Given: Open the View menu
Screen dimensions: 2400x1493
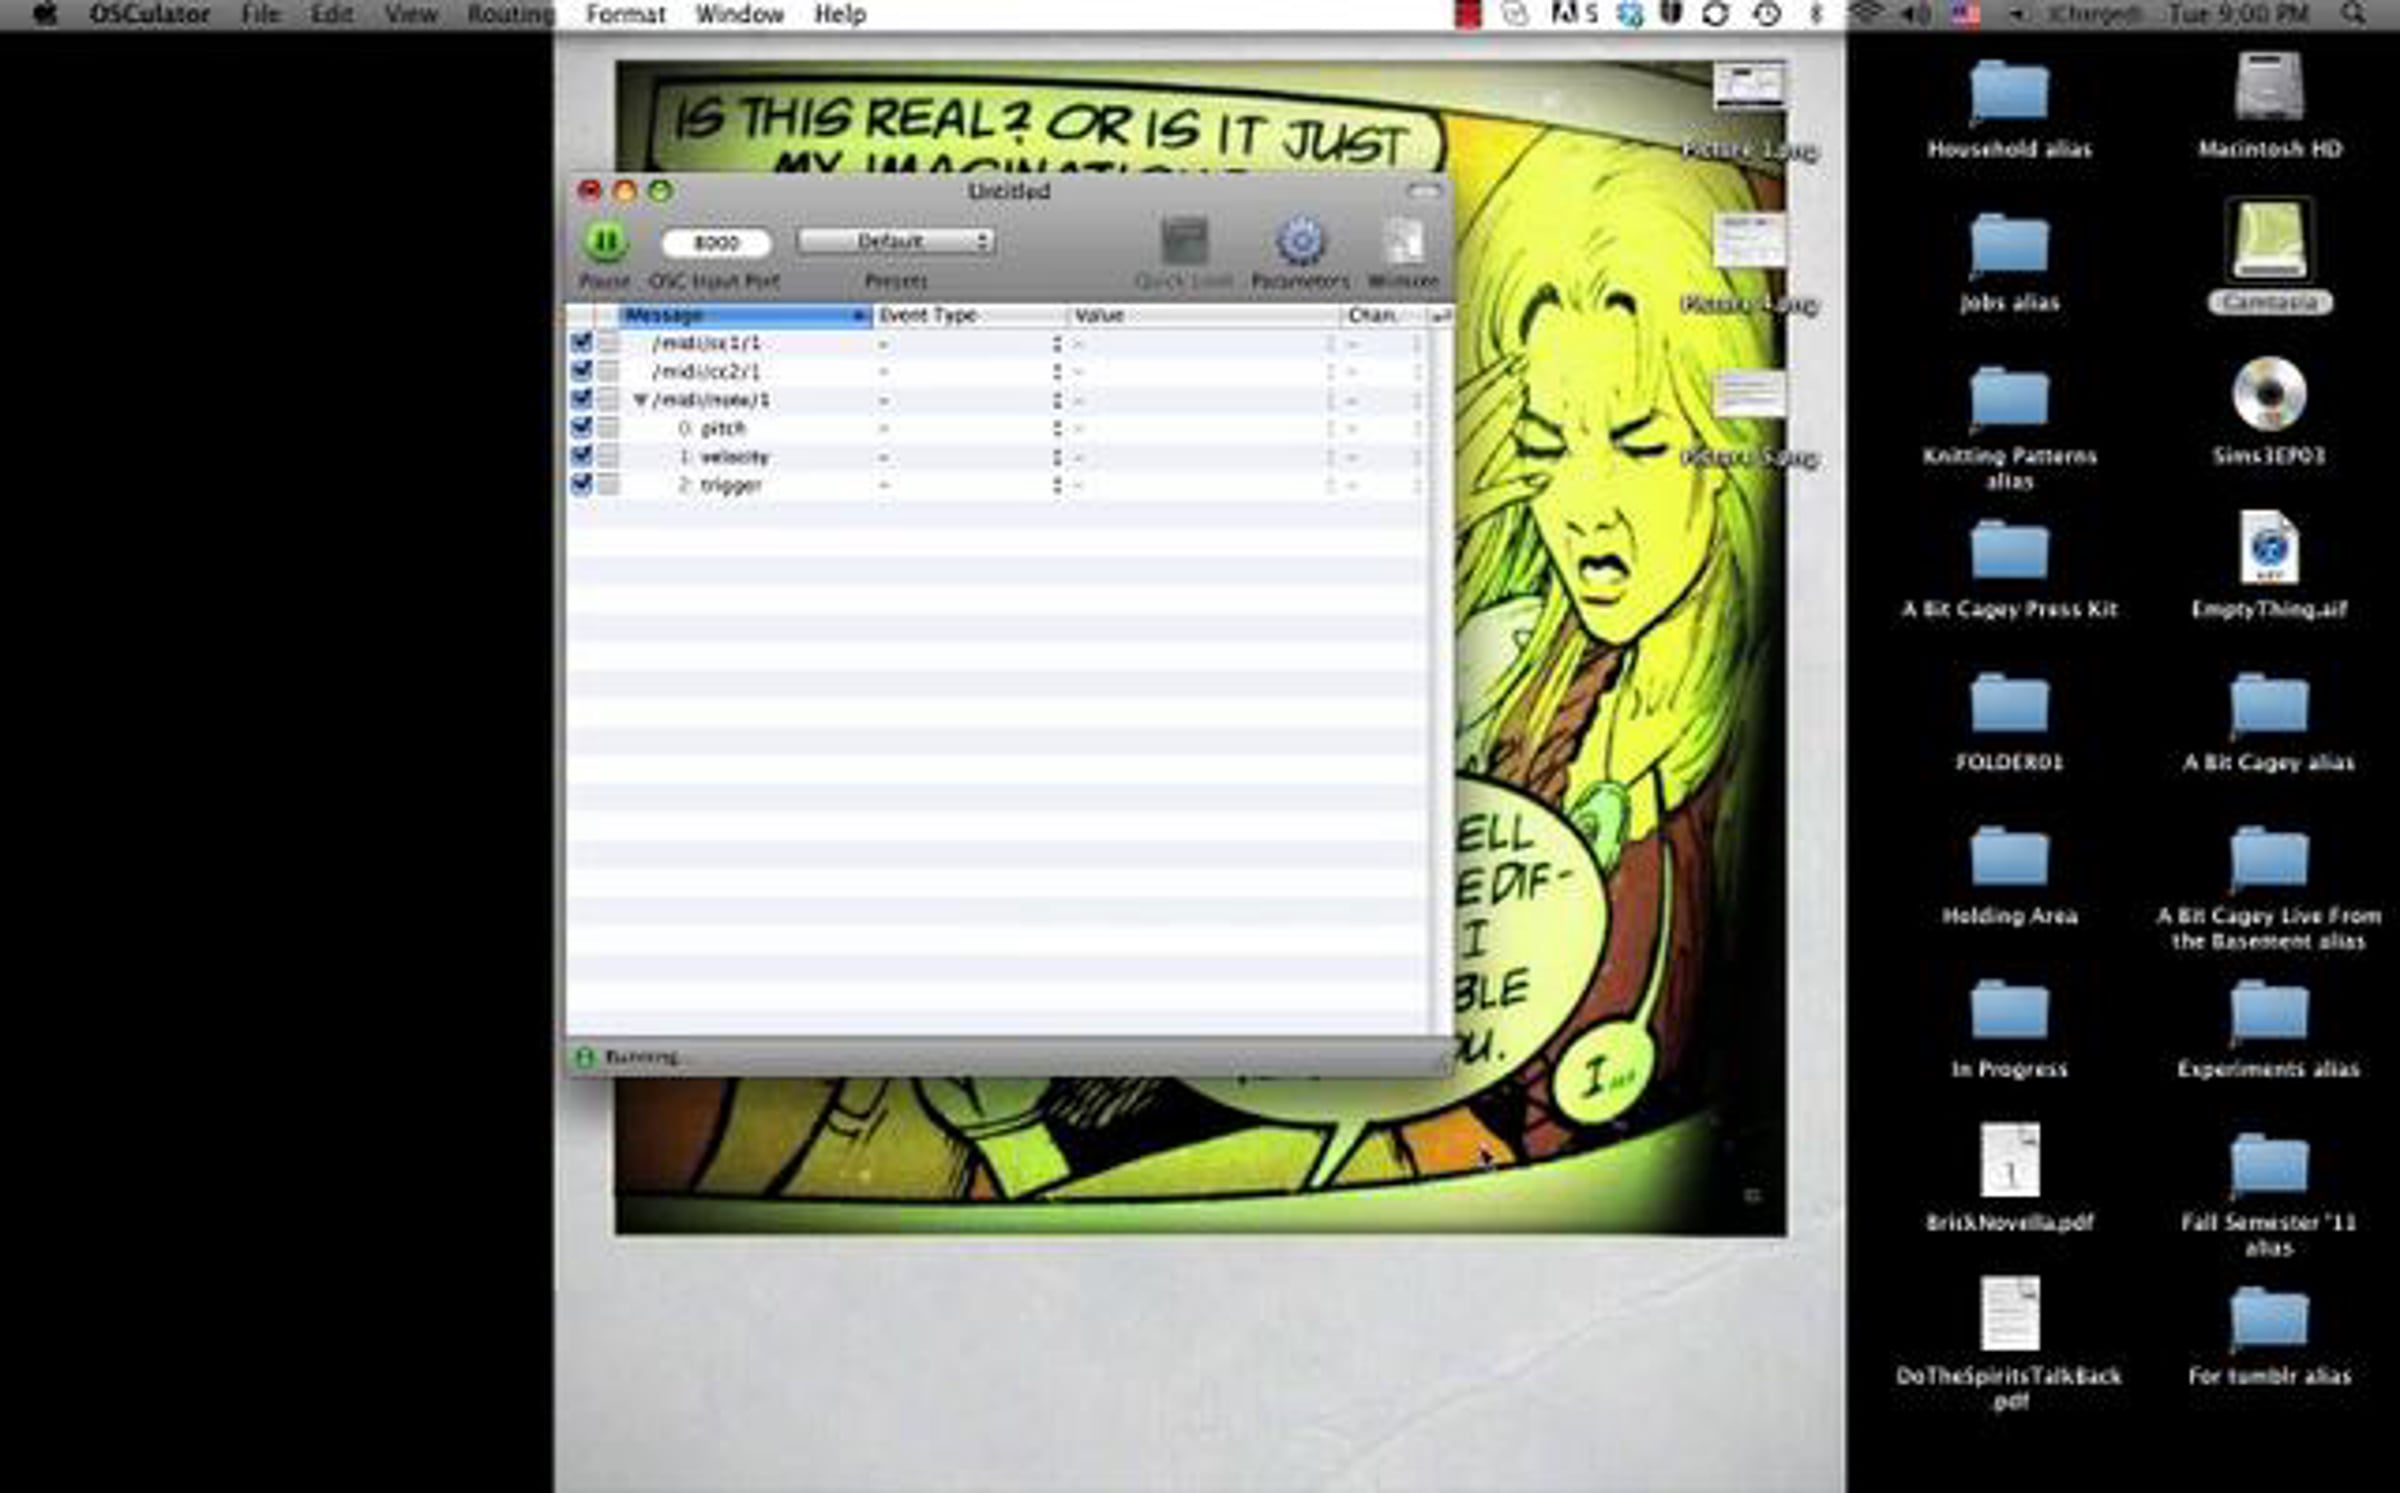Looking at the screenshot, I should coord(411,15).
